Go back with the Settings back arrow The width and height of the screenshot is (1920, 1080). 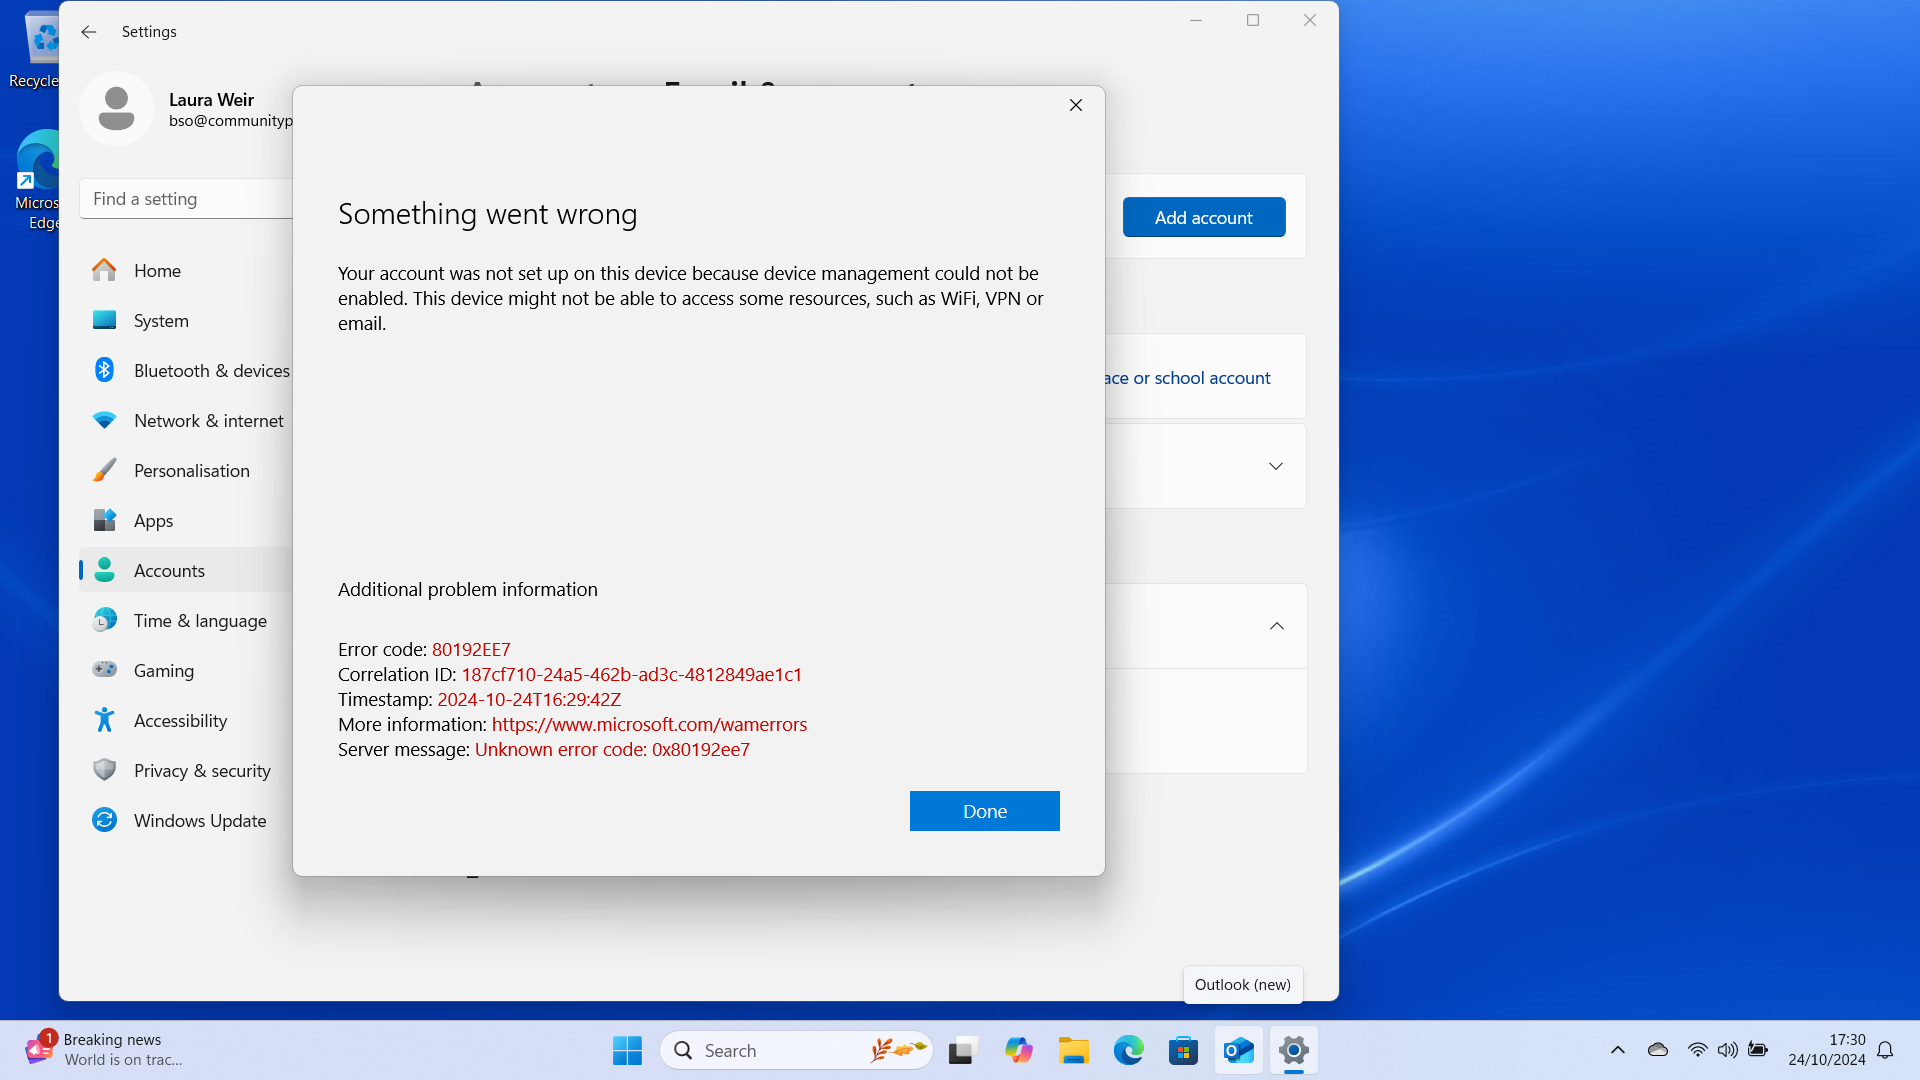(89, 32)
